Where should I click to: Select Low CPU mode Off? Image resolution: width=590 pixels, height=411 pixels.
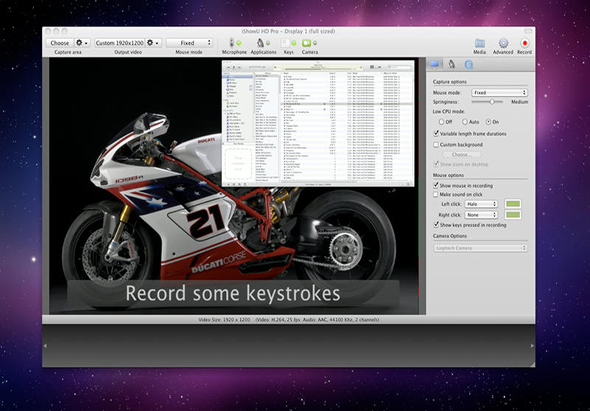click(x=441, y=122)
